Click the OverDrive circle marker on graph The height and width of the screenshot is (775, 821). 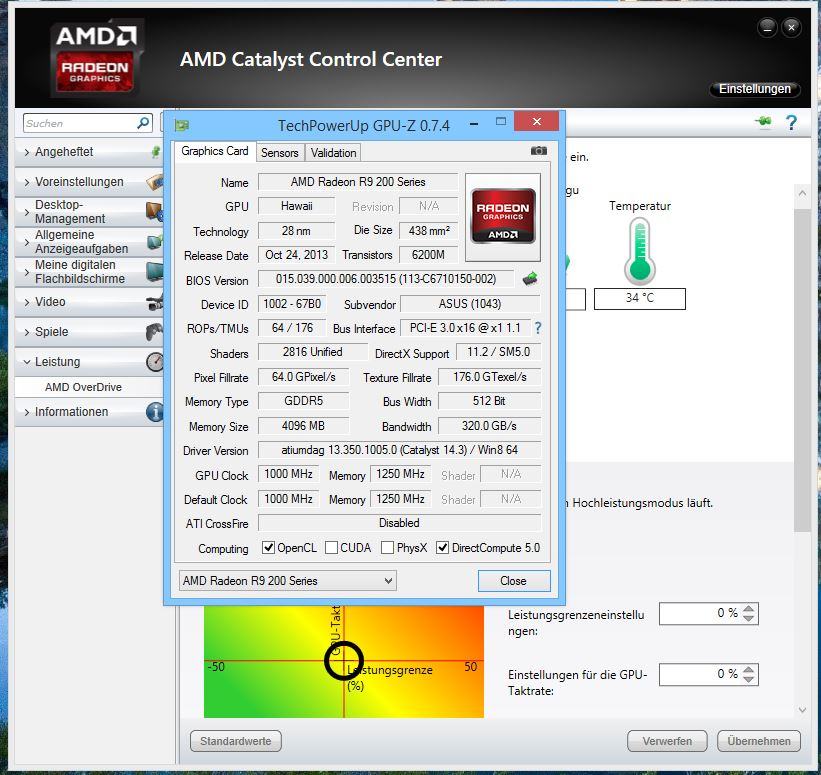coord(343,660)
